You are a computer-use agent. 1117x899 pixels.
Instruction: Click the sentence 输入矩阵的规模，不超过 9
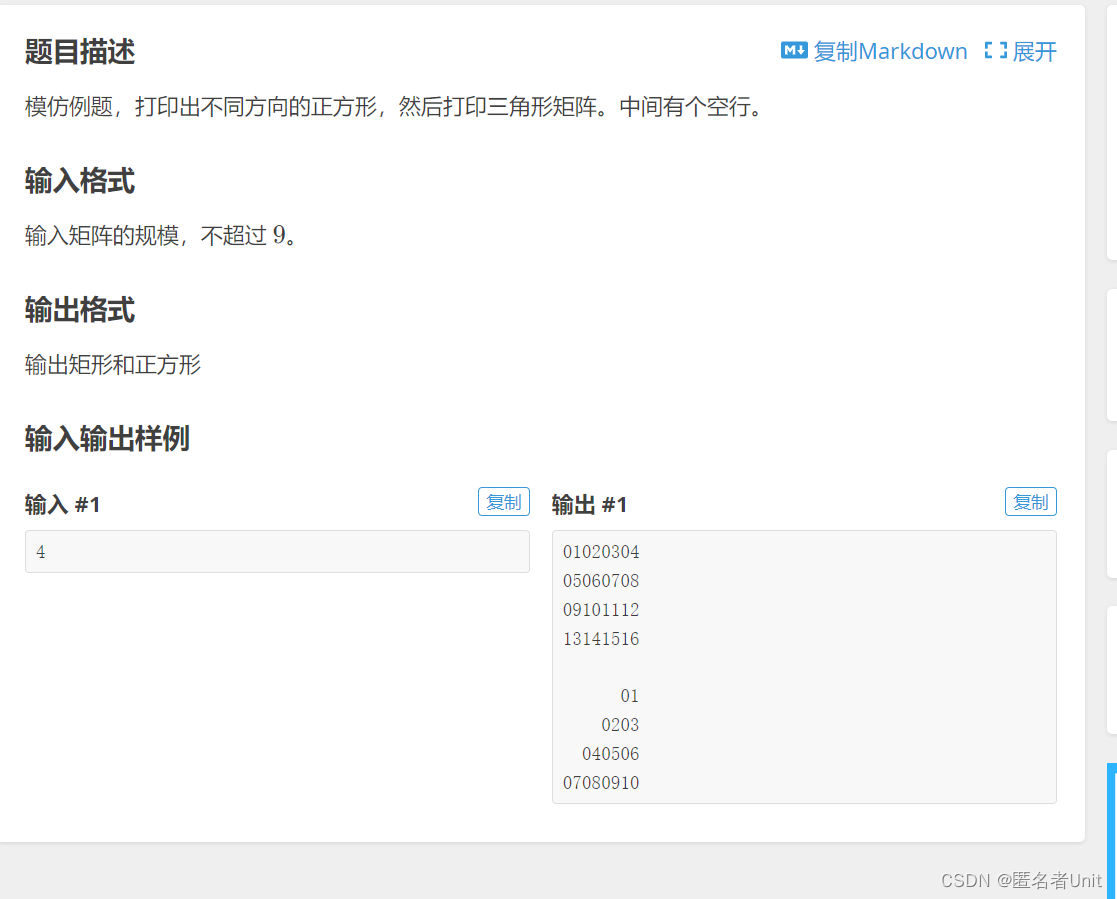[x=161, y=235]
